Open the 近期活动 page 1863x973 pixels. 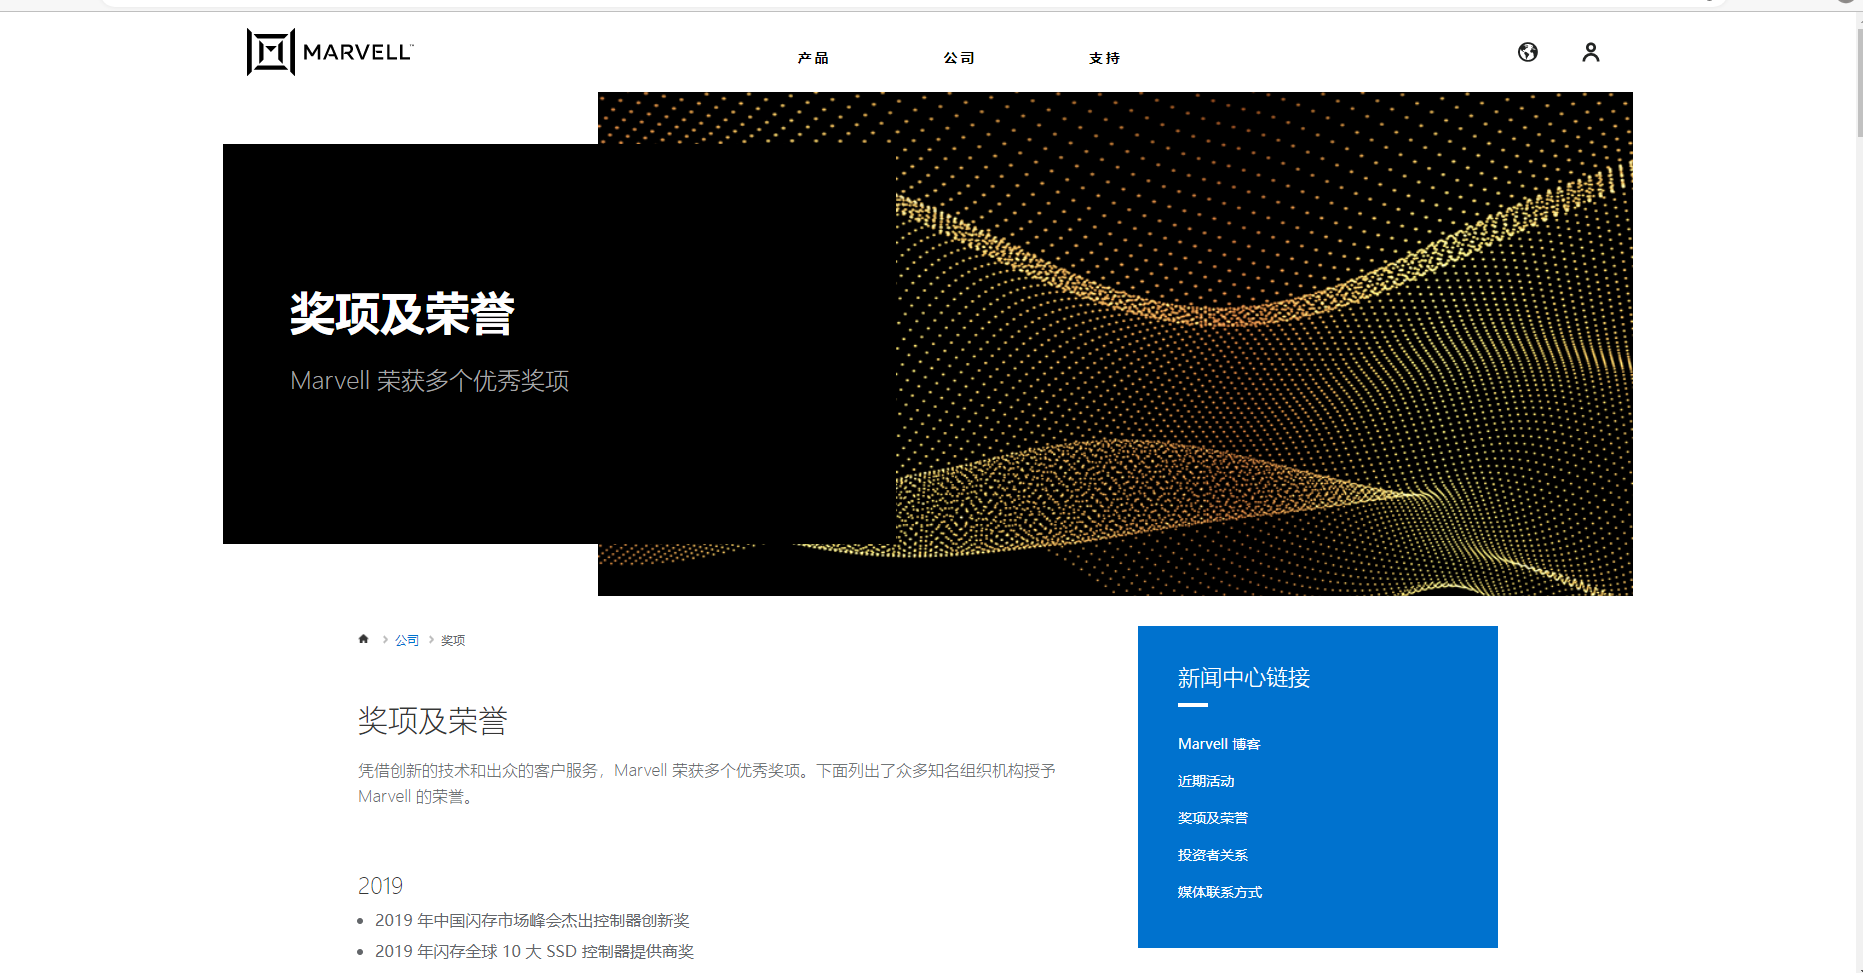point(1206,781)
